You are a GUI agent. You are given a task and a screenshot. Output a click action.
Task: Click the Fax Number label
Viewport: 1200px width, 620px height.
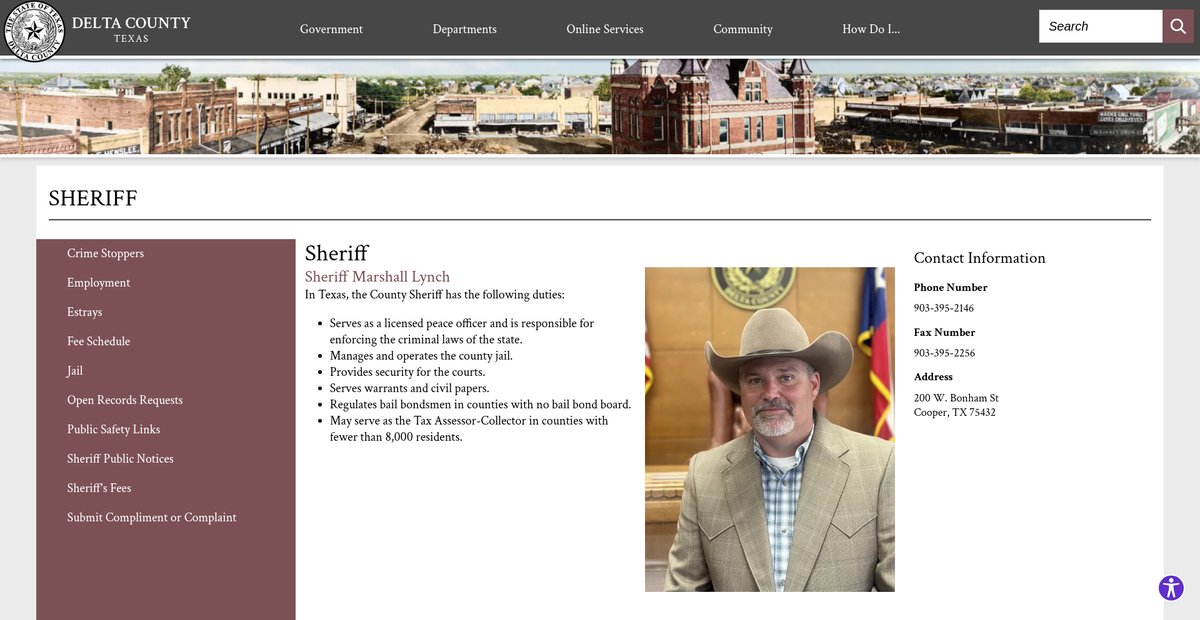point(945,332)
